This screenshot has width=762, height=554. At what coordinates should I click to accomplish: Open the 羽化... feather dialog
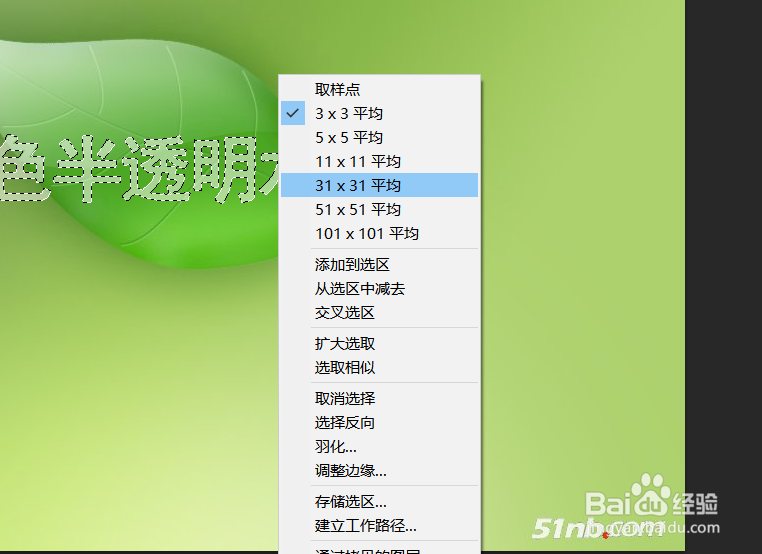pyautogui.click(x=380, y=447)
